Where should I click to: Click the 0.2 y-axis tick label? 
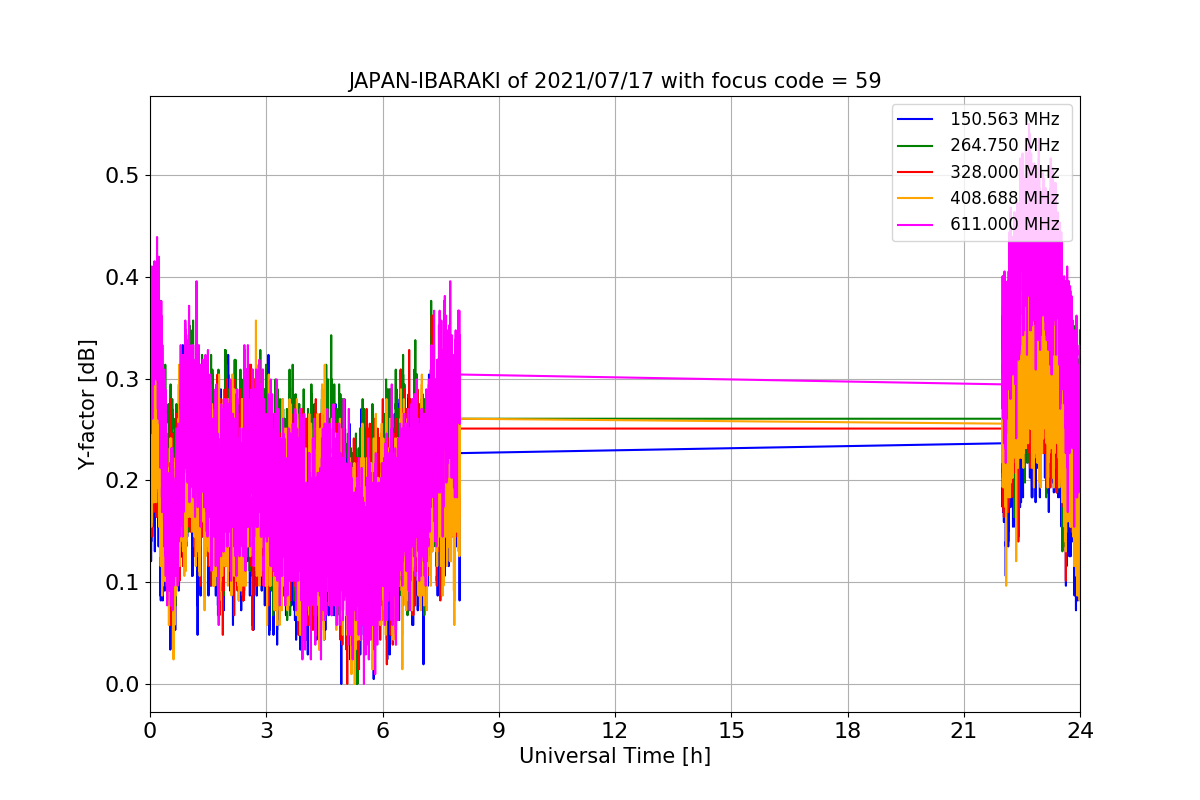(122, 481)
